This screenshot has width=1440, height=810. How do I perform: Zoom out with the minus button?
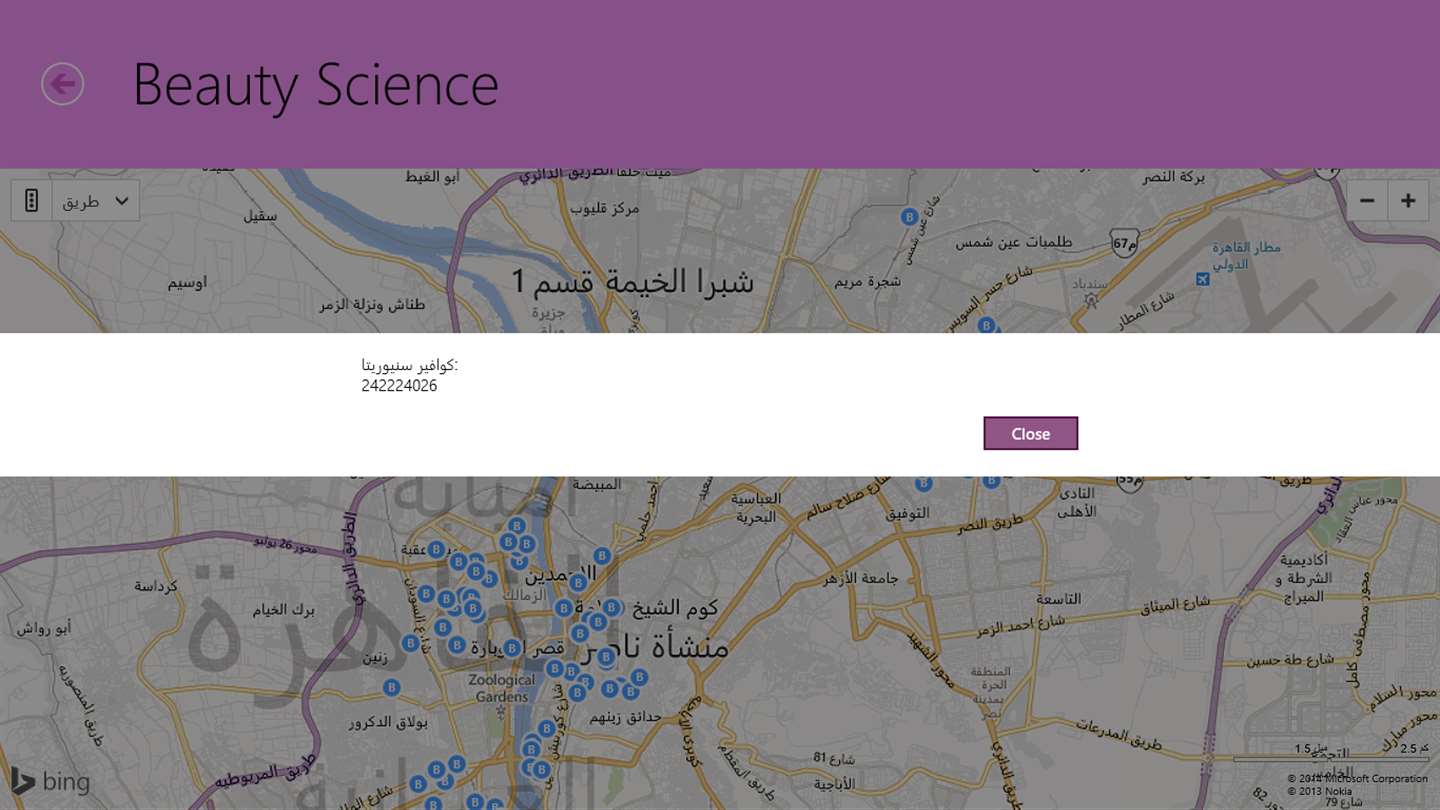click(x=1367, y=201)
